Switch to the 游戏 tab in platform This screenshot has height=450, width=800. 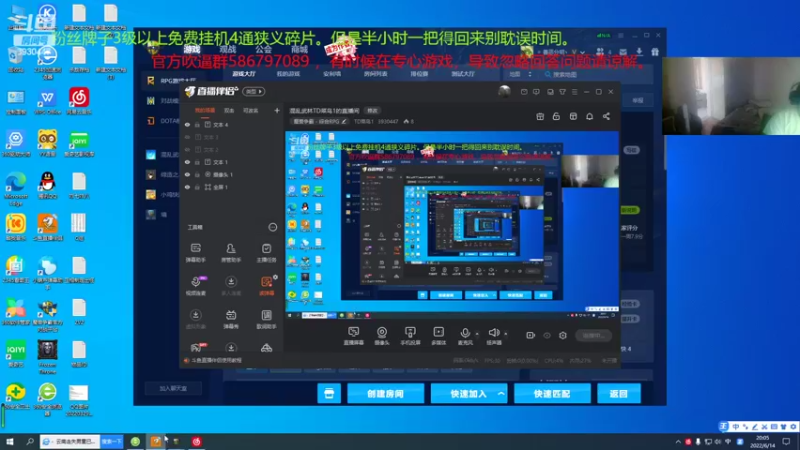pyautogui.click(x=192, y=49)
